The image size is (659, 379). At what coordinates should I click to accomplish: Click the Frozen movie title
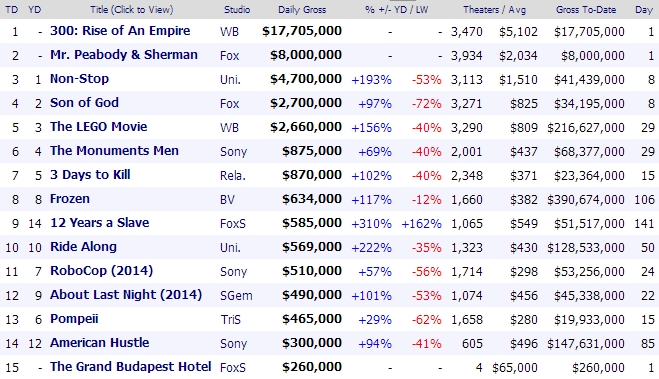(x=70, y=198)
